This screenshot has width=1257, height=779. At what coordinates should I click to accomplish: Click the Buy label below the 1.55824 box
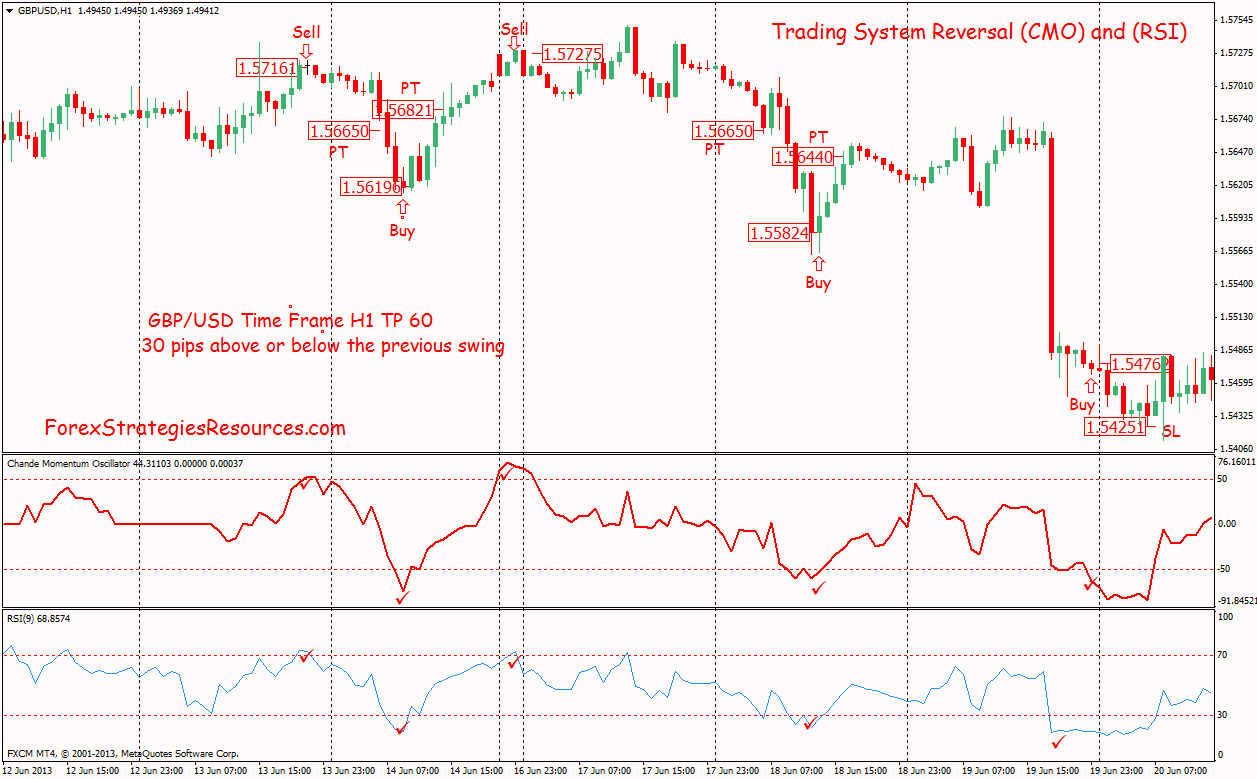point(818,283)
